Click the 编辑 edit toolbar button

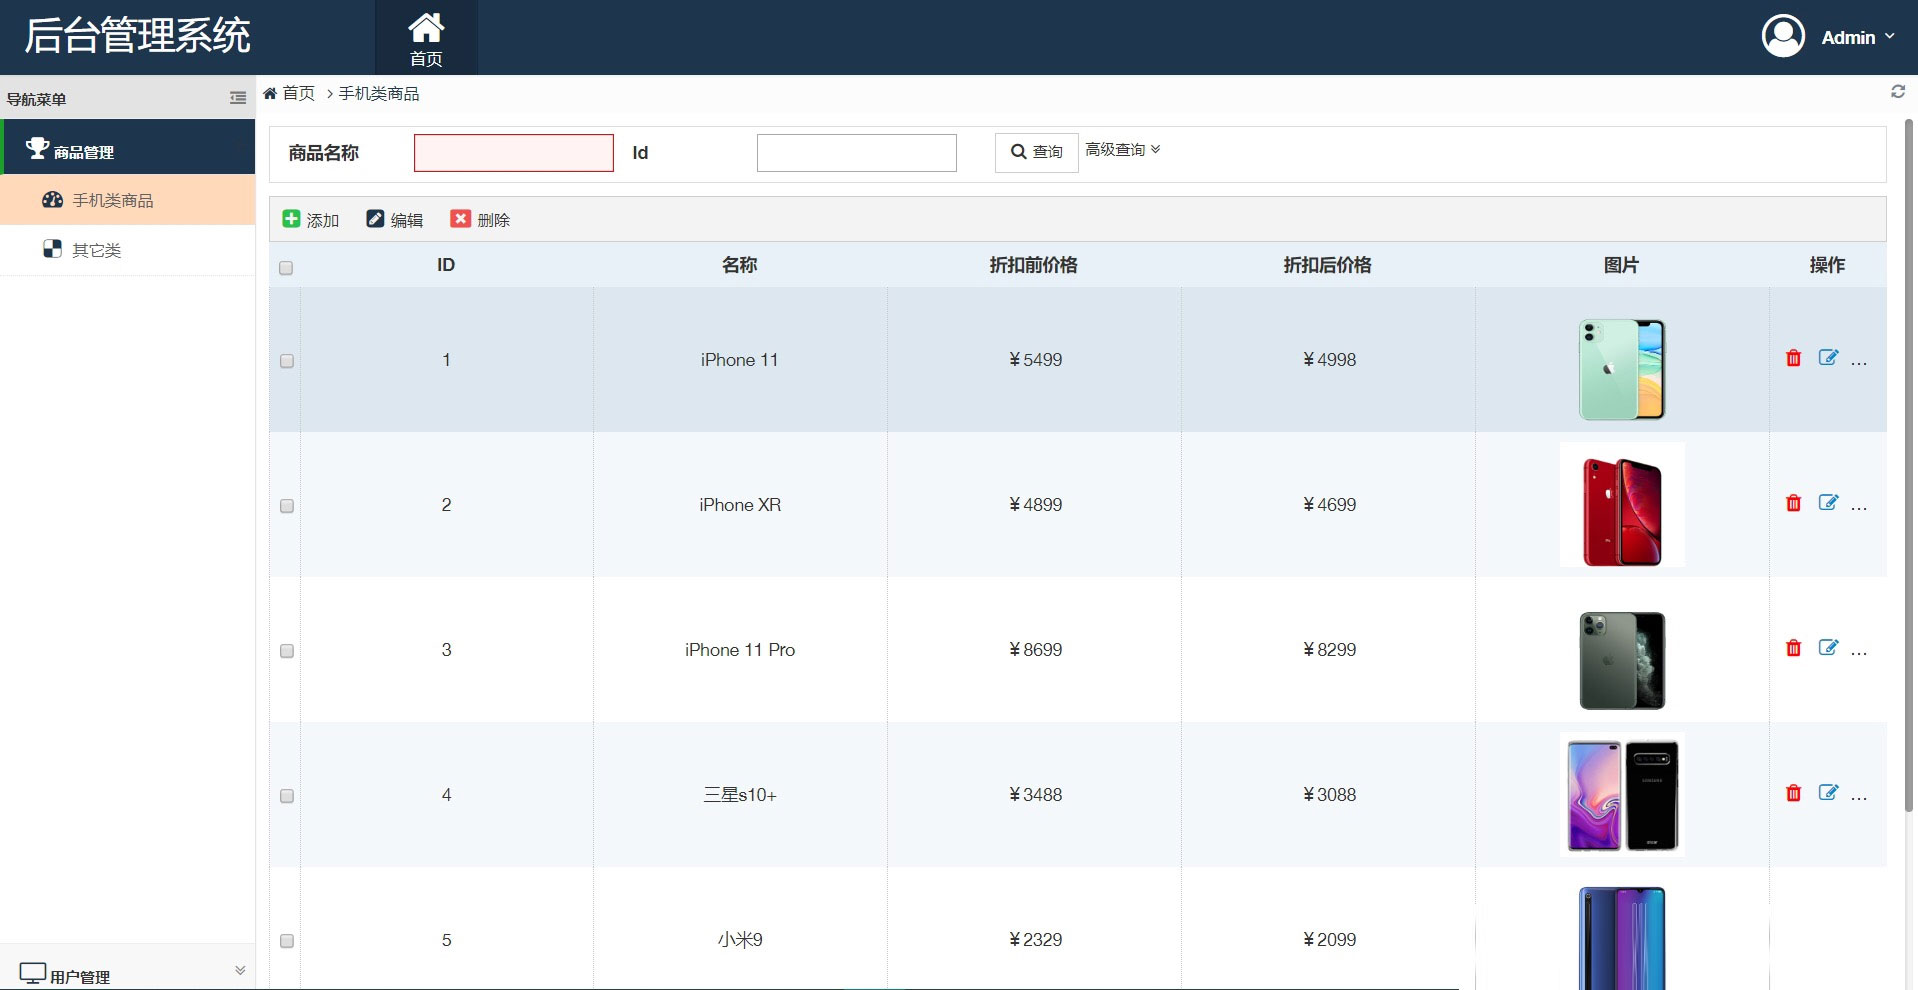(395, 219)
